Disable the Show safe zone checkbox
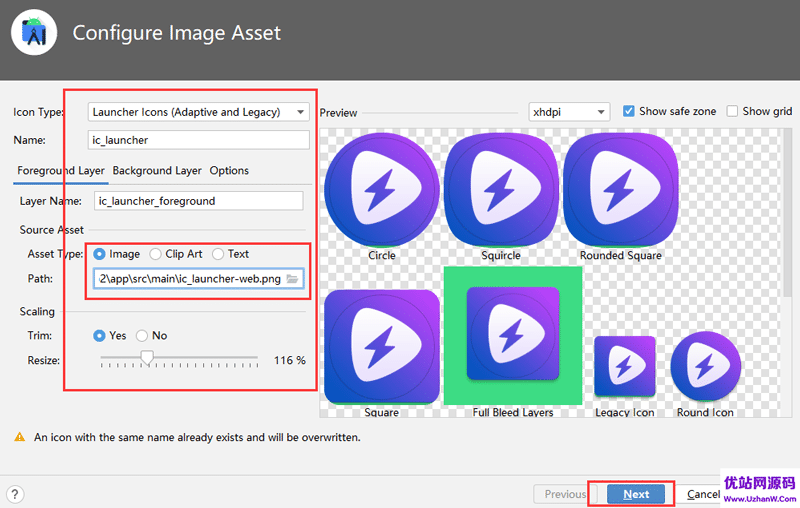This screenshot has width=800, height=508. point(629,111)
